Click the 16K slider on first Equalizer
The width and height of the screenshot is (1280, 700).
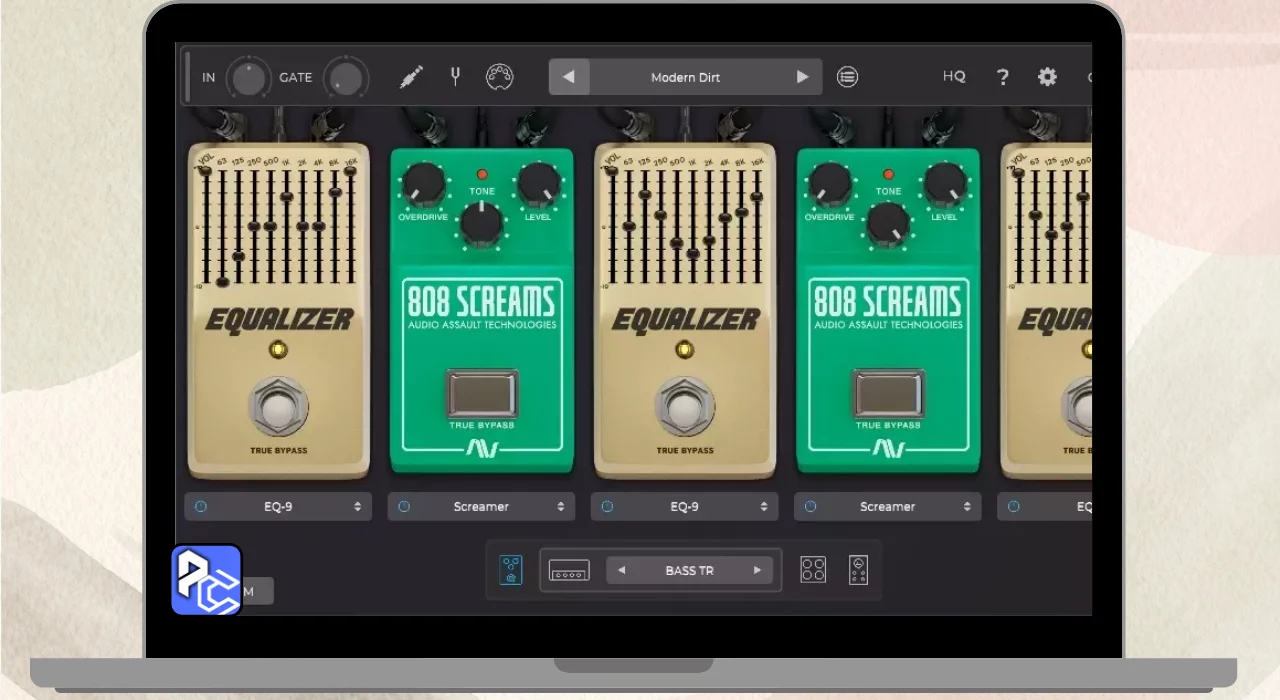350,171
